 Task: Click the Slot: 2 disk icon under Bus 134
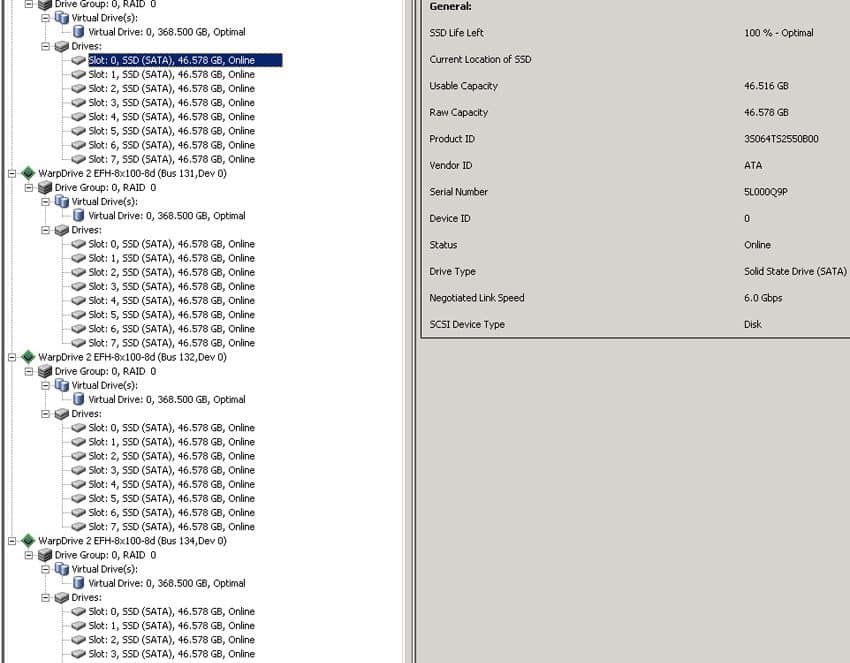pyautogui.click(x=79, y=640)
